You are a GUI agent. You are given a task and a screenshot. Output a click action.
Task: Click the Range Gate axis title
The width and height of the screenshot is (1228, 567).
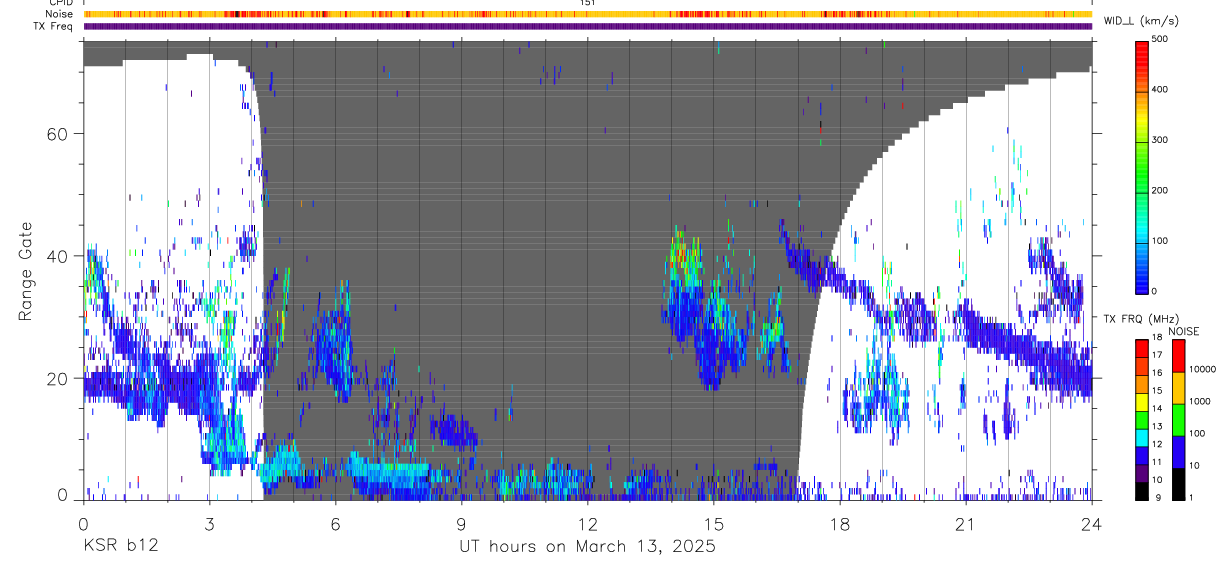click(26, 272)
